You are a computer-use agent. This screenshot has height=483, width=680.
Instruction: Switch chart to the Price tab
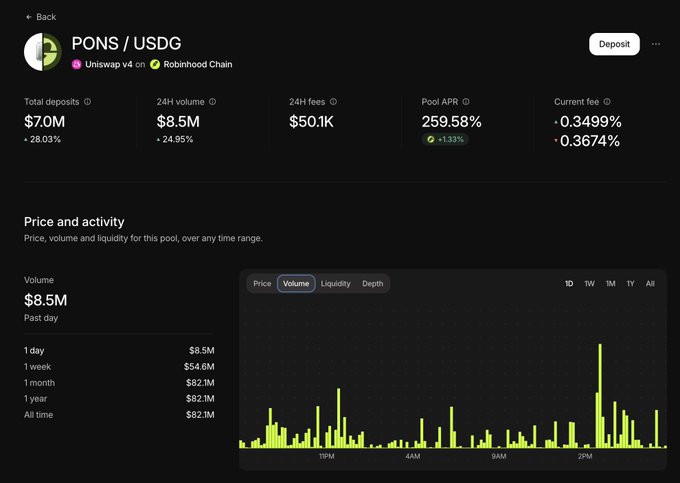(262, 284)
